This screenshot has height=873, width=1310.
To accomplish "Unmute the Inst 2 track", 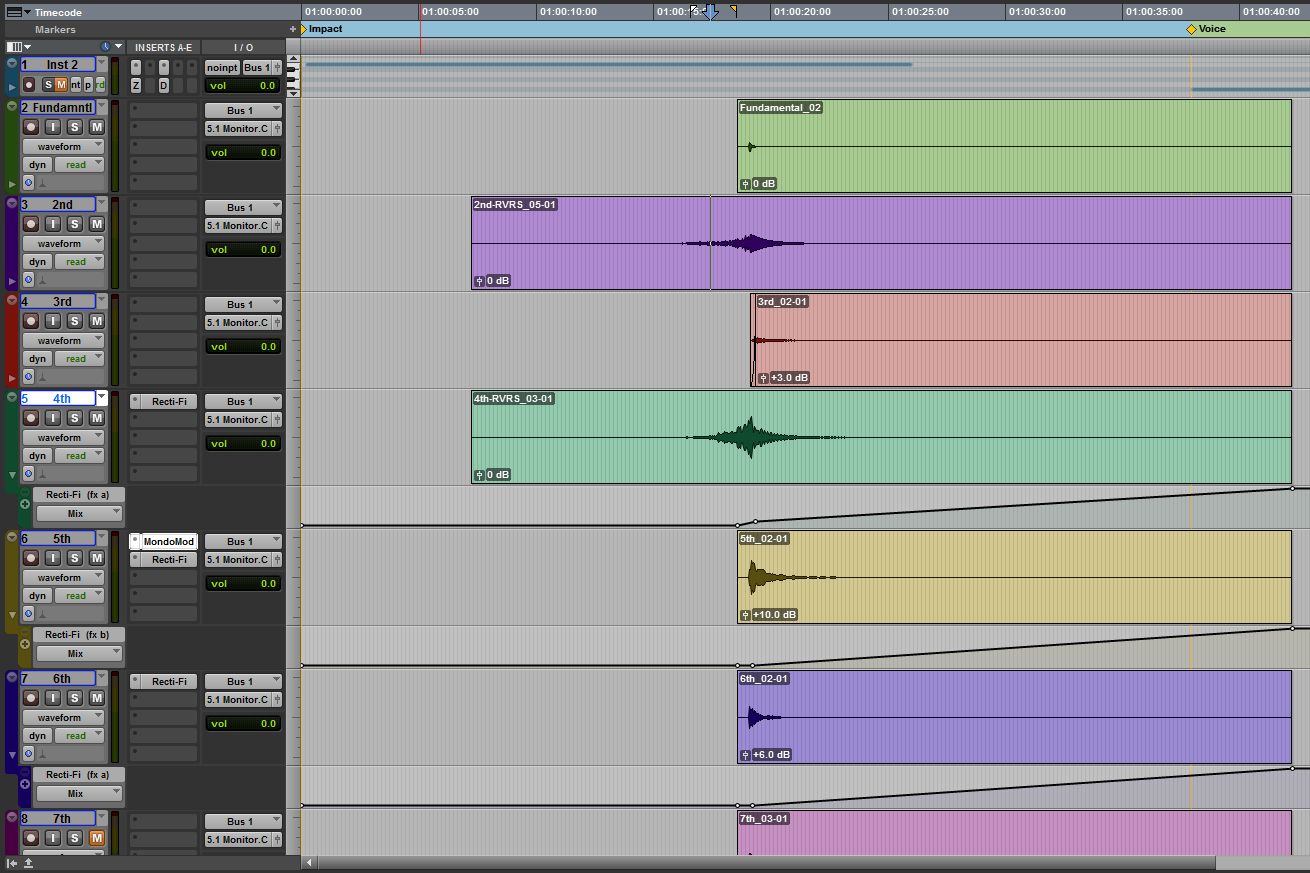I will [x=61, y=85].
